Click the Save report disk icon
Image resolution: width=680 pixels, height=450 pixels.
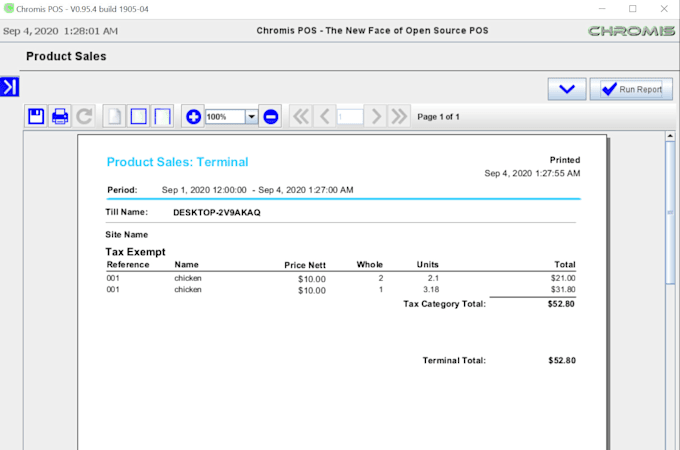[x=36, y=116]
